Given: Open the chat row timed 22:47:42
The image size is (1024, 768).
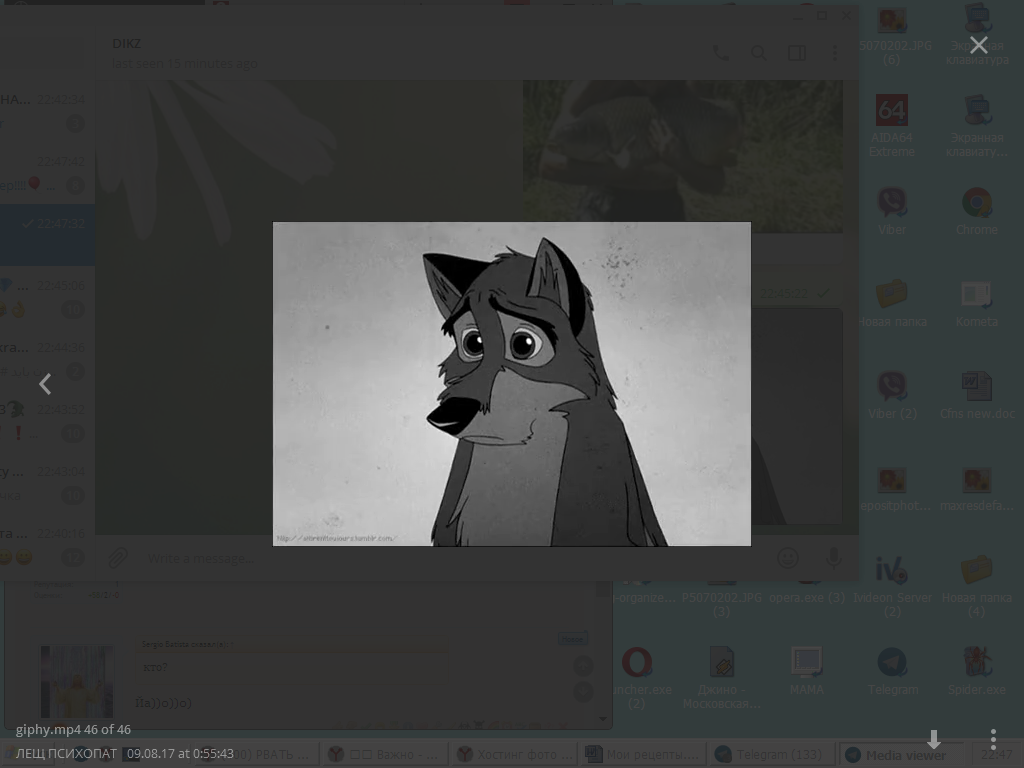Looking at the screenshot, I should point(47,173).
